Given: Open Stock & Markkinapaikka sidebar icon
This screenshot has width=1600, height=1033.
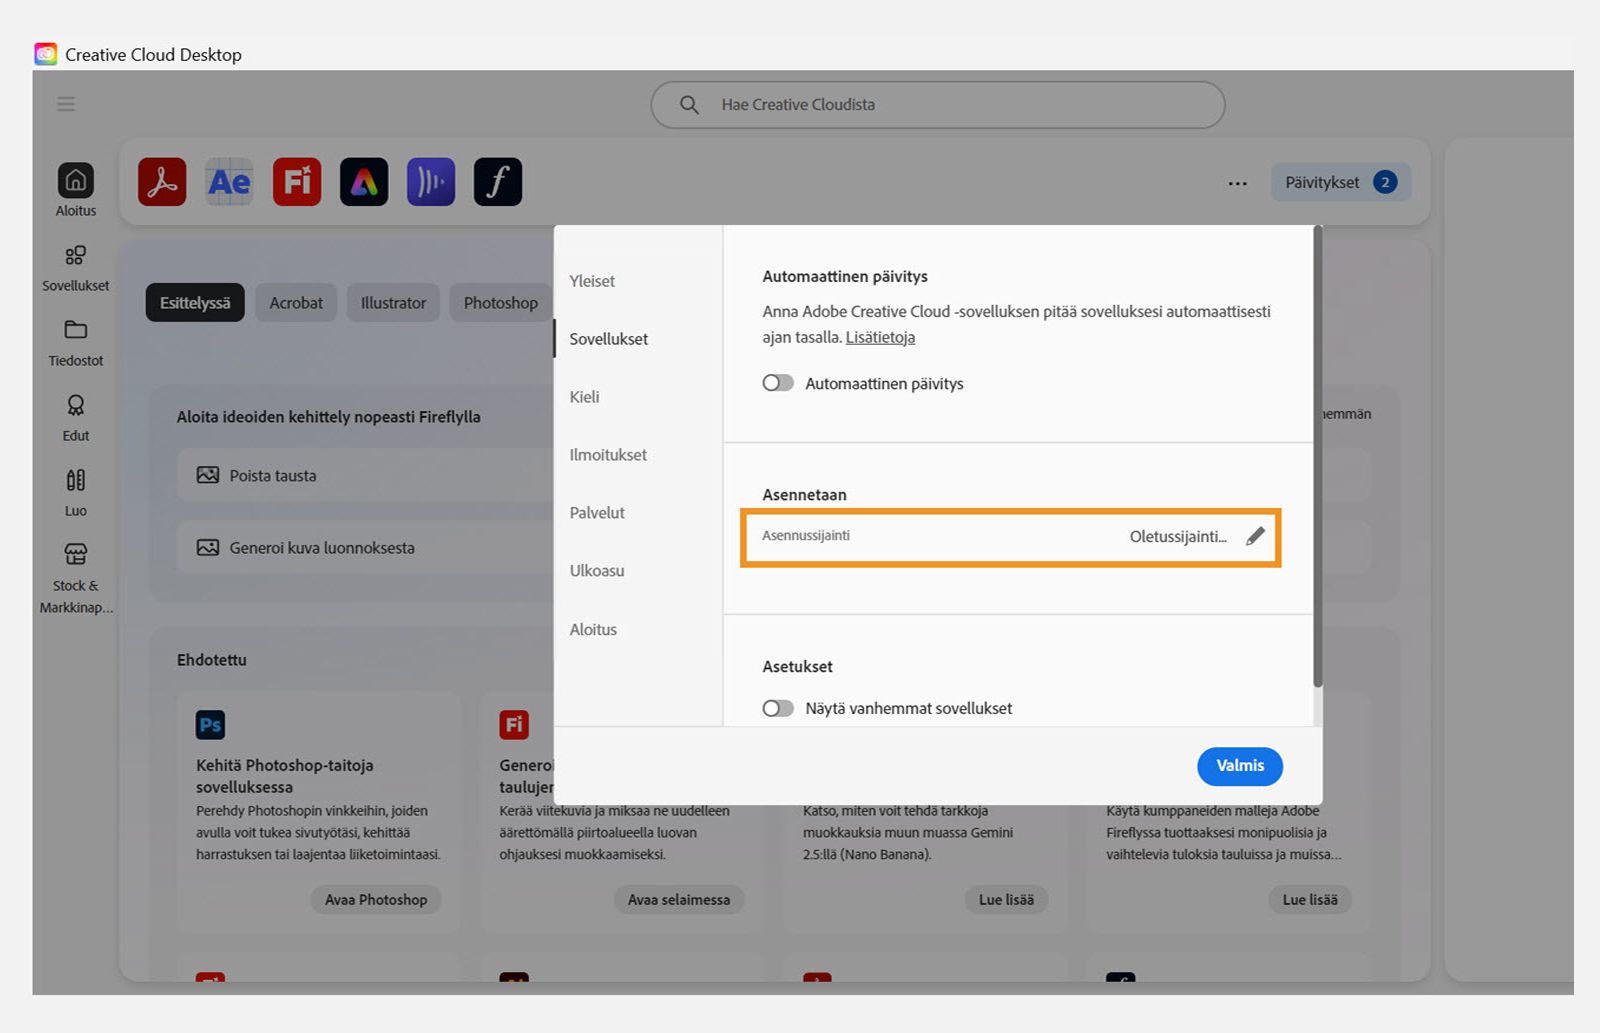Looking at the screenshot, I should click(75, 554).
